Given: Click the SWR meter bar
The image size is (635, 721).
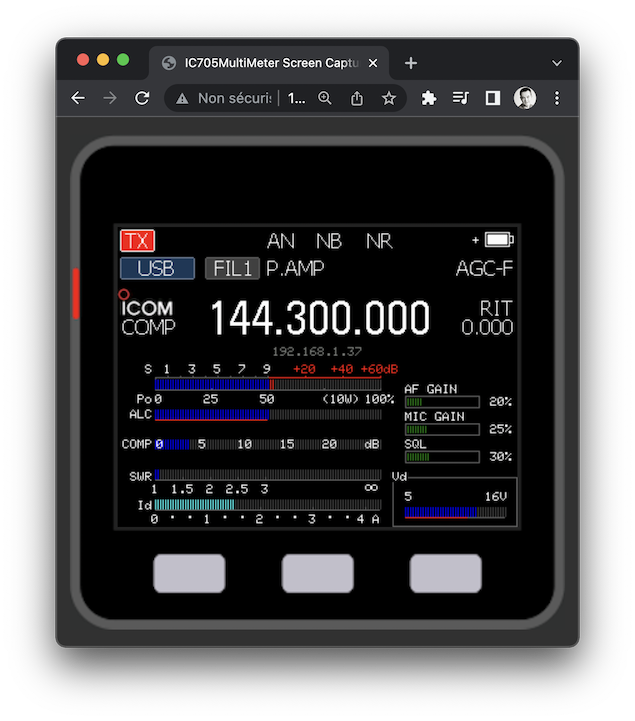Looking at the screenshot, I should (268, 475).
